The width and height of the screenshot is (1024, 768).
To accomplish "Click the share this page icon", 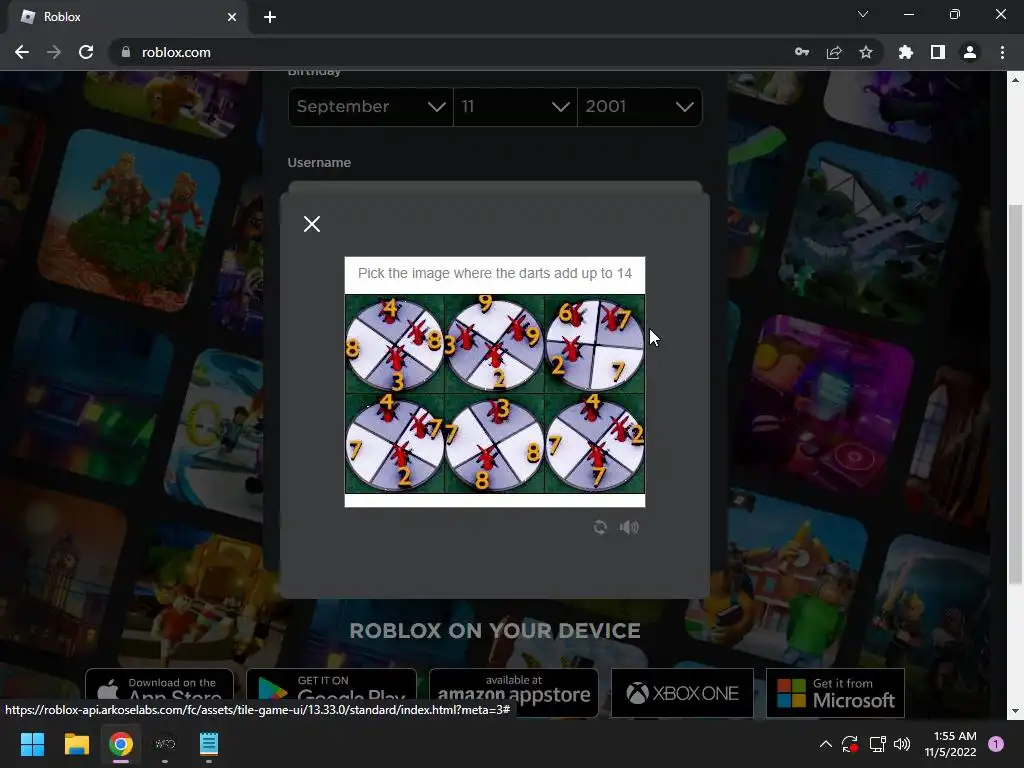I will point(834,52).
